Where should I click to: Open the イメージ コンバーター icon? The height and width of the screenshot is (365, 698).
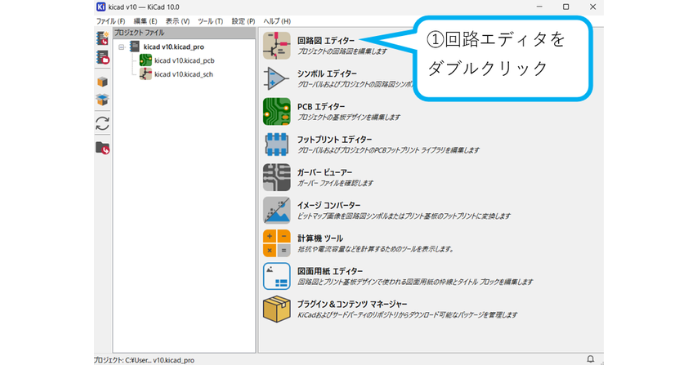[276, 210]
